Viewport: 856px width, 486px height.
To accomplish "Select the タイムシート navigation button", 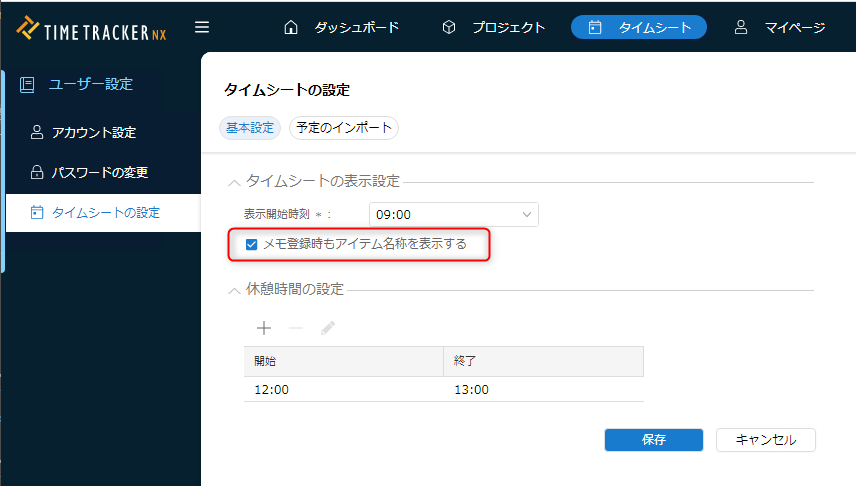I will (638, 27).
